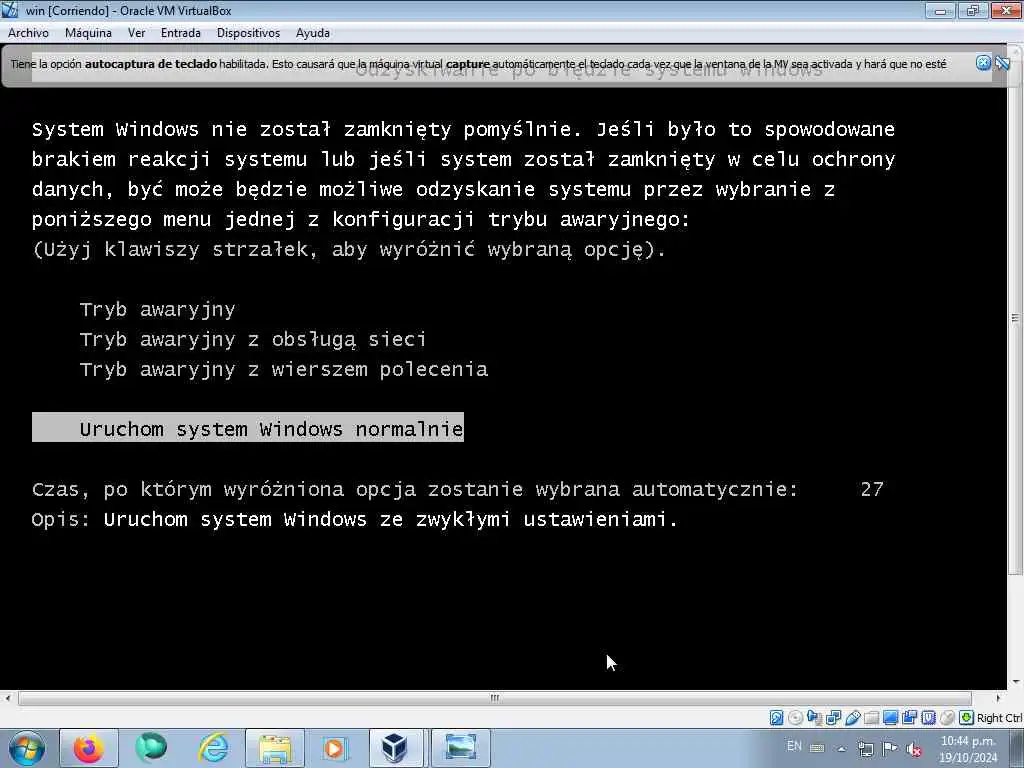1024x768 pixels.
Task: Restore down the VirtualBox window
Action: pyautogui.click(x=972, y=10)
